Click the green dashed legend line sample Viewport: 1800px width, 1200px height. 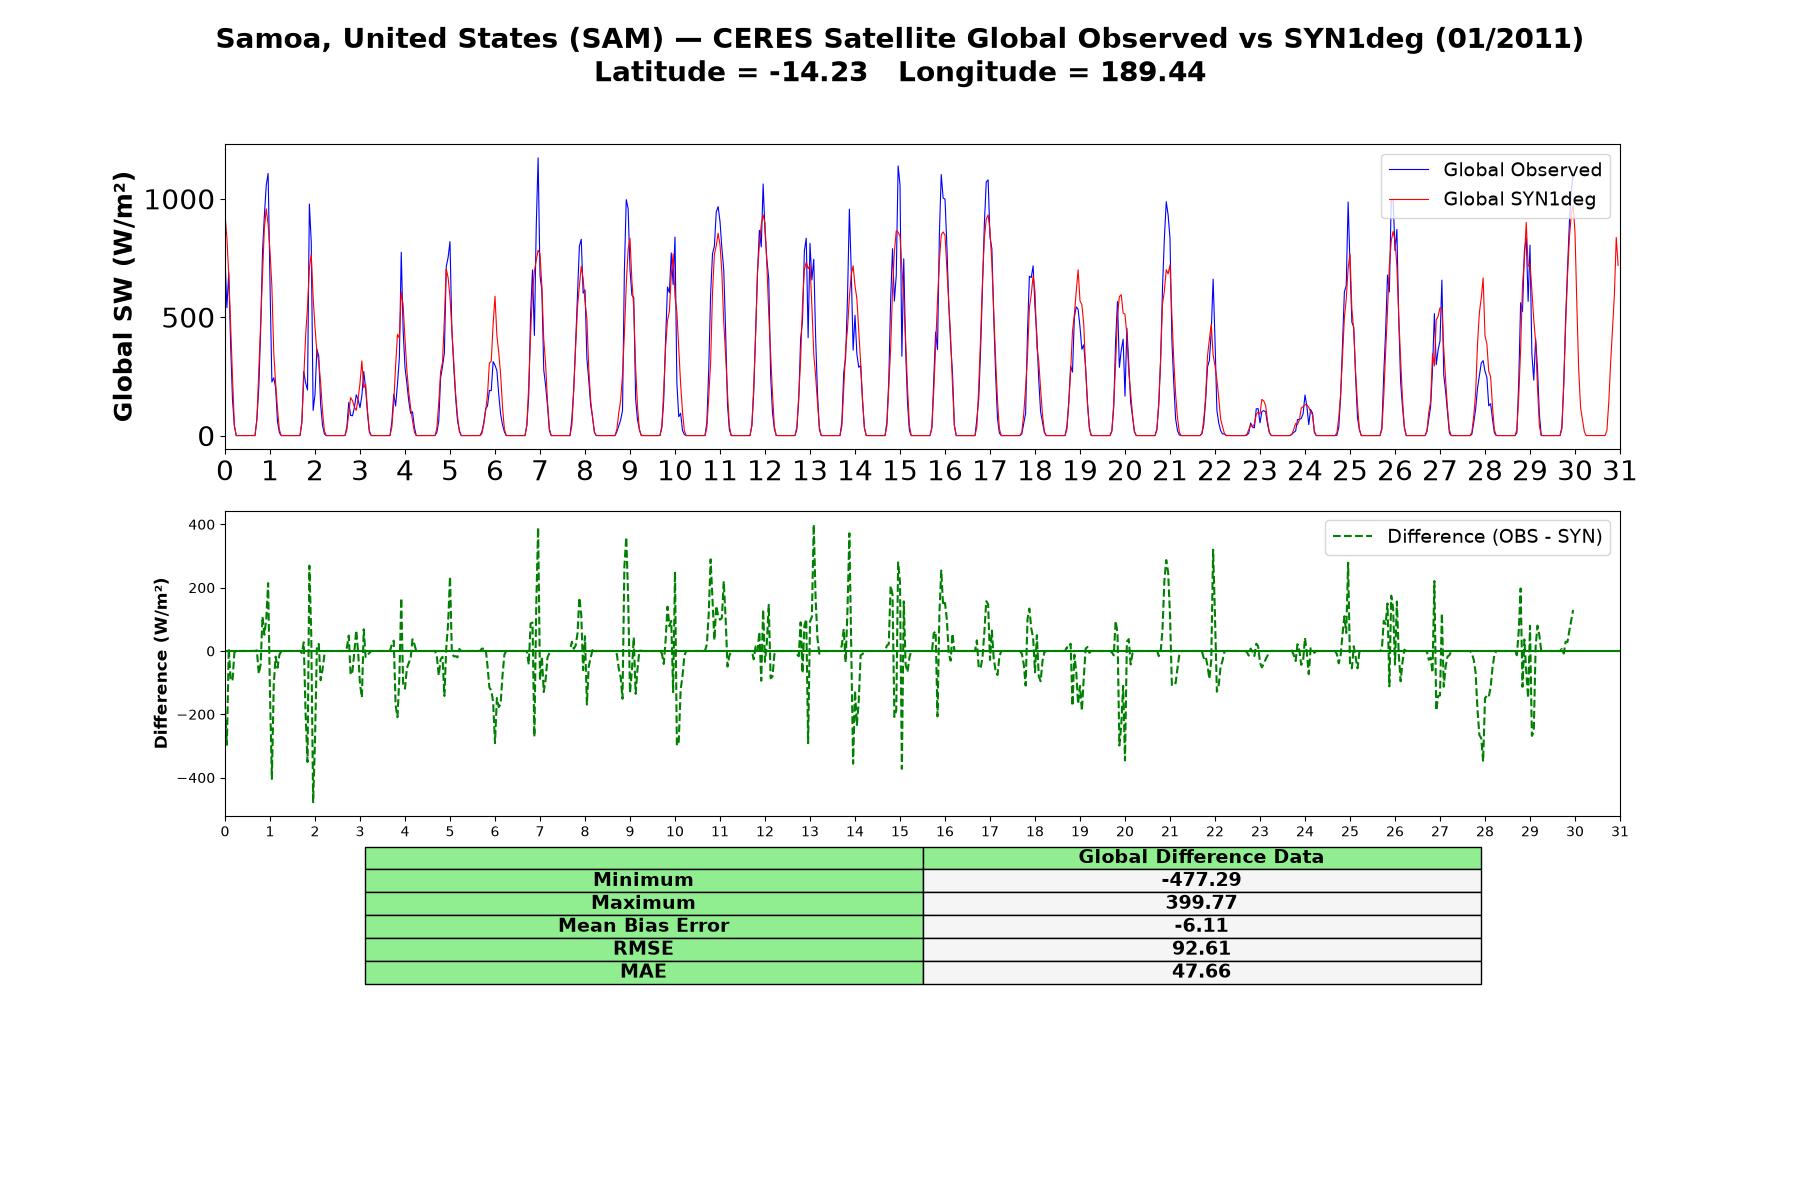coord(1354,538)
